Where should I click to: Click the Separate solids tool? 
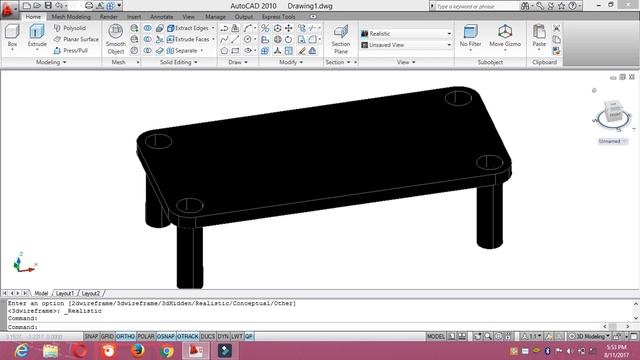pos(182,51)
